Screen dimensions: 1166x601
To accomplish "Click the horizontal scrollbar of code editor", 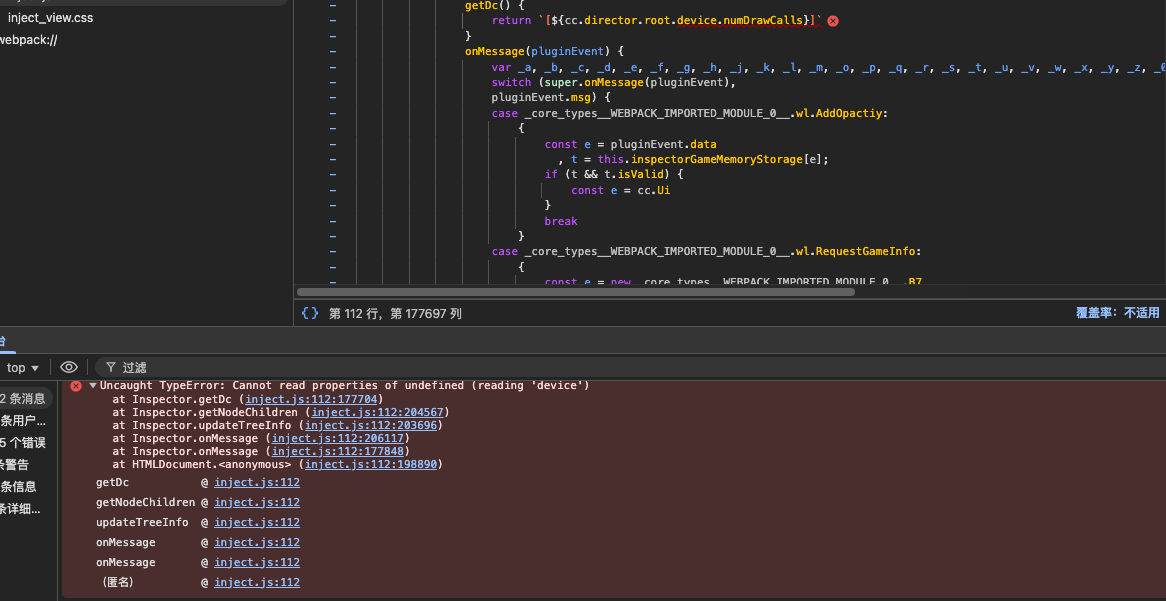I will (576, 292).
